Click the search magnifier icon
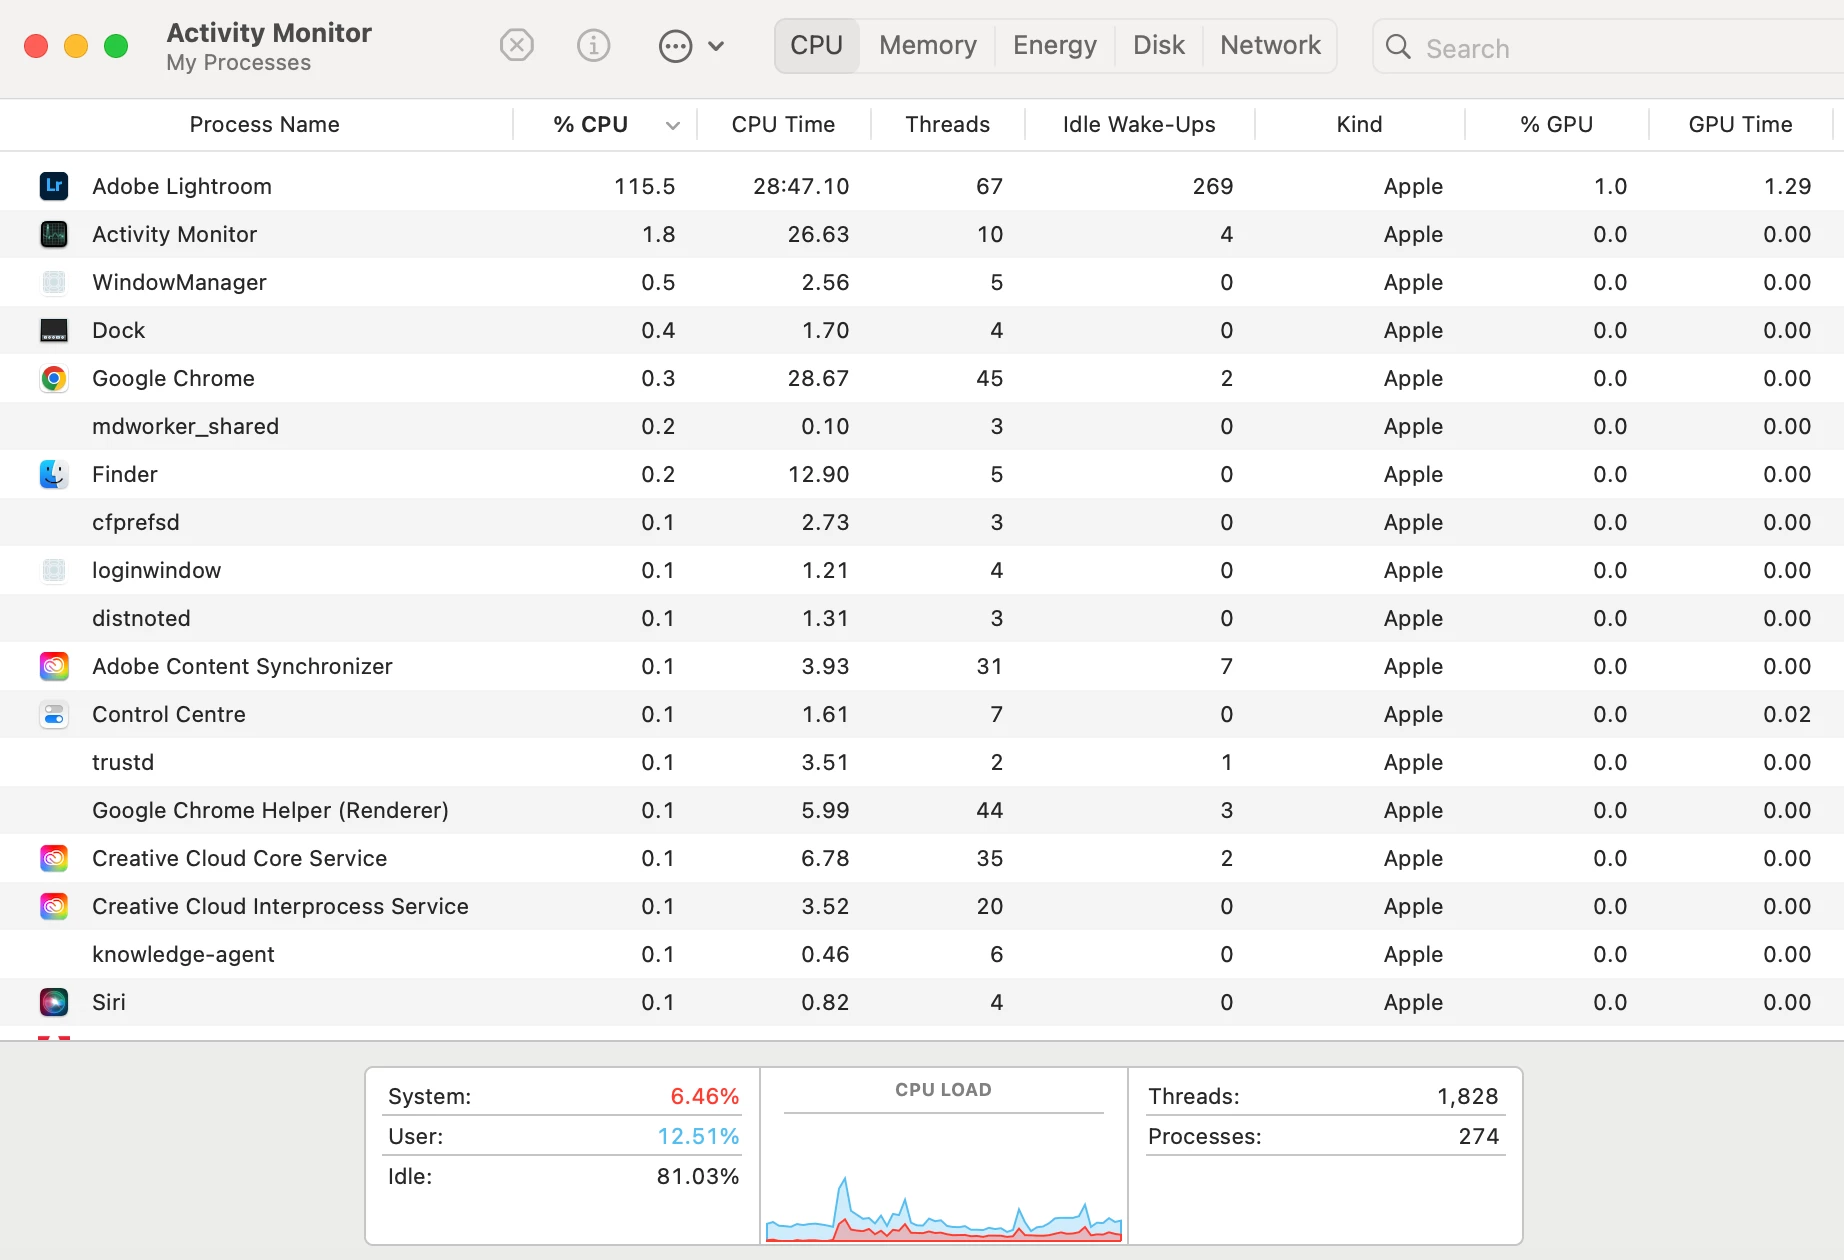Image resolution: width=1844 pixels, height=1260 pixels. coord(1398,47)
